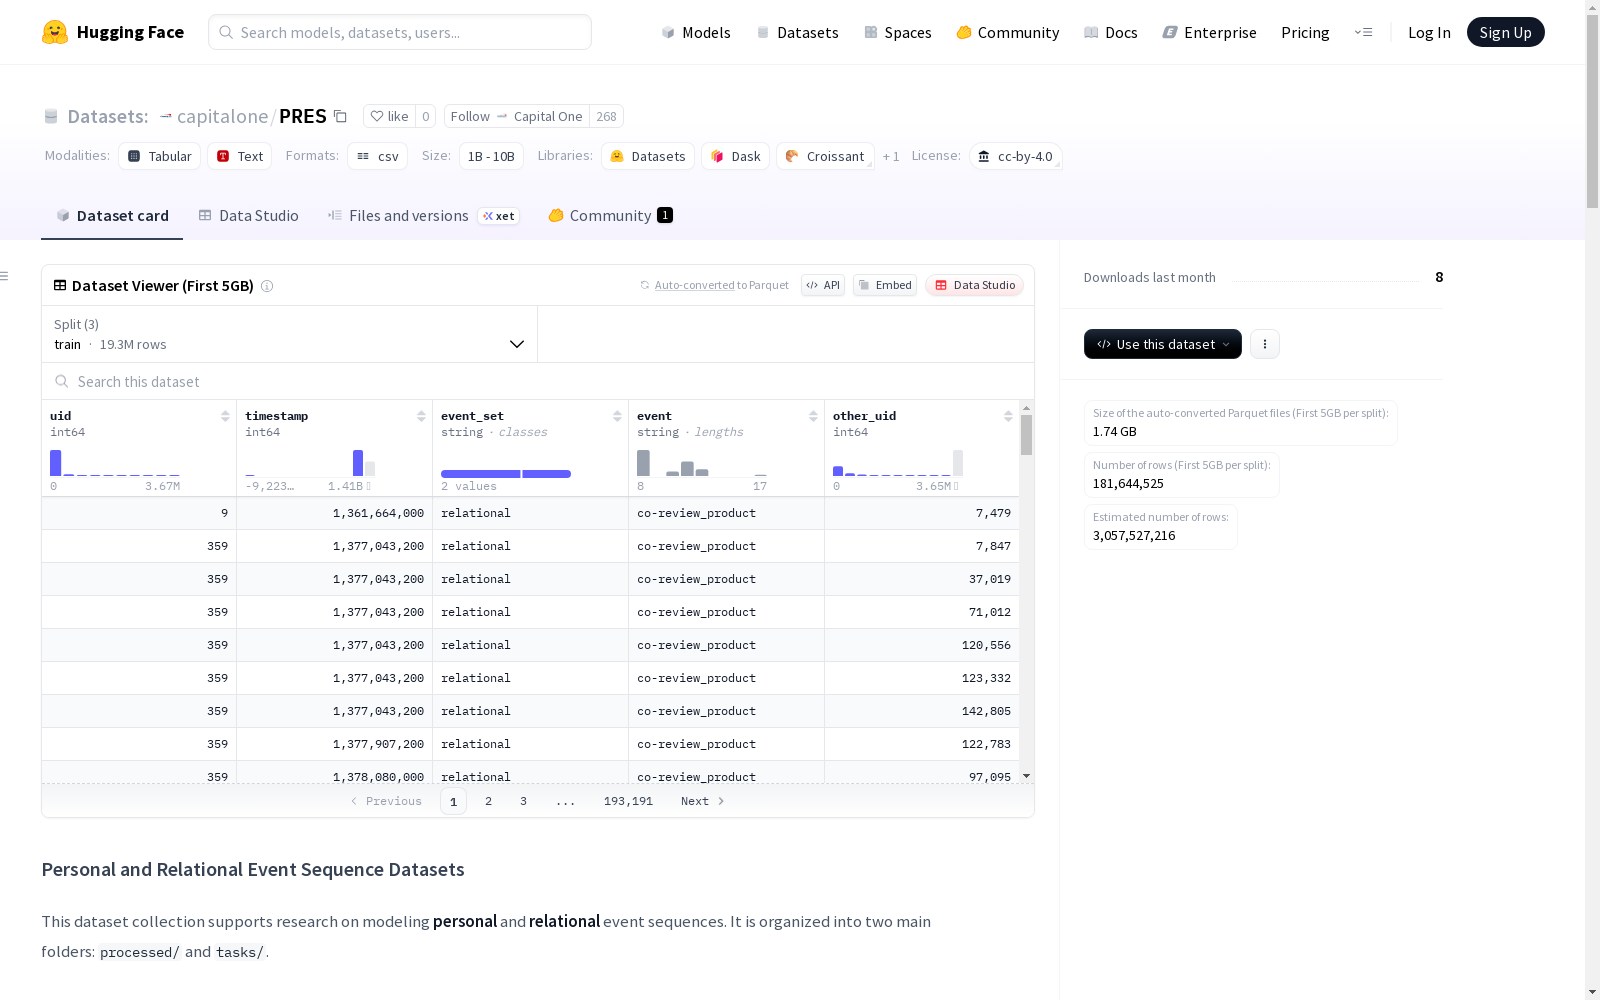Image resolution: width=1600 pixels, height=1000 pixels.
Task: Click the other_uid distribution histogram
Action: point(898,462)
